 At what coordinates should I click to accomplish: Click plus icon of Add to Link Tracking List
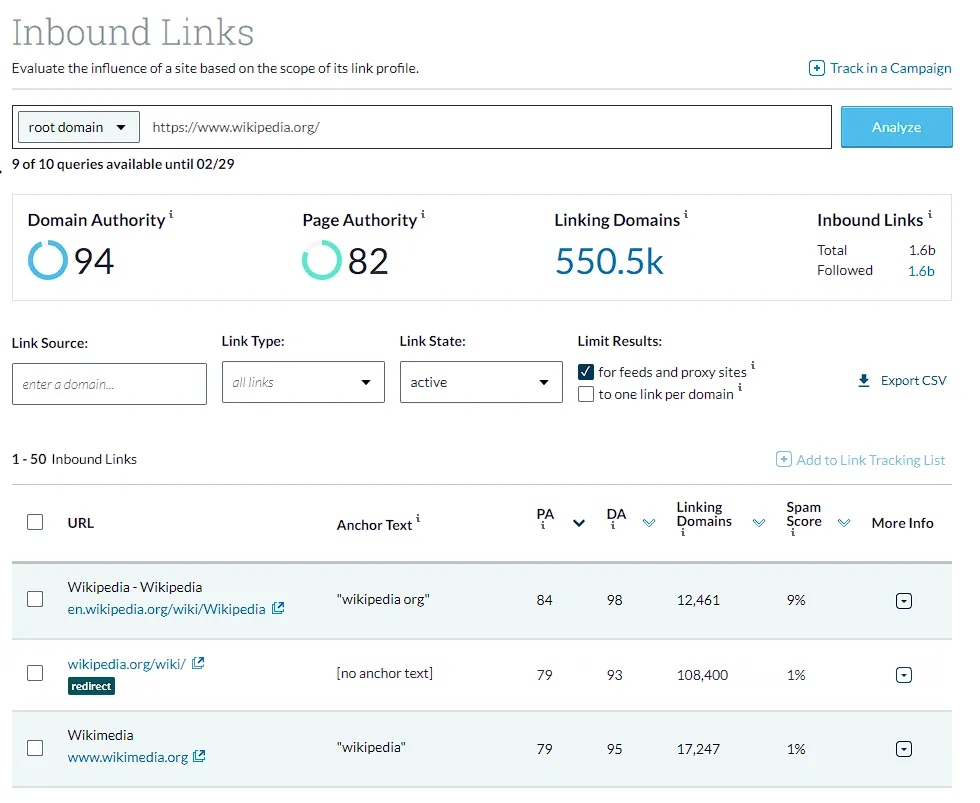click(783, 459)
